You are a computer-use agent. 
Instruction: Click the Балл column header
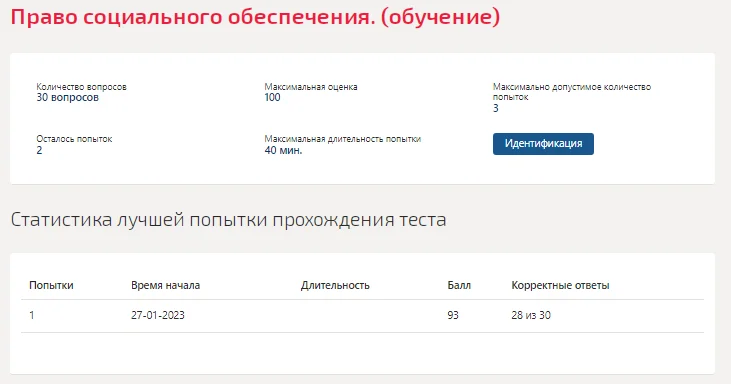[459, 285]
